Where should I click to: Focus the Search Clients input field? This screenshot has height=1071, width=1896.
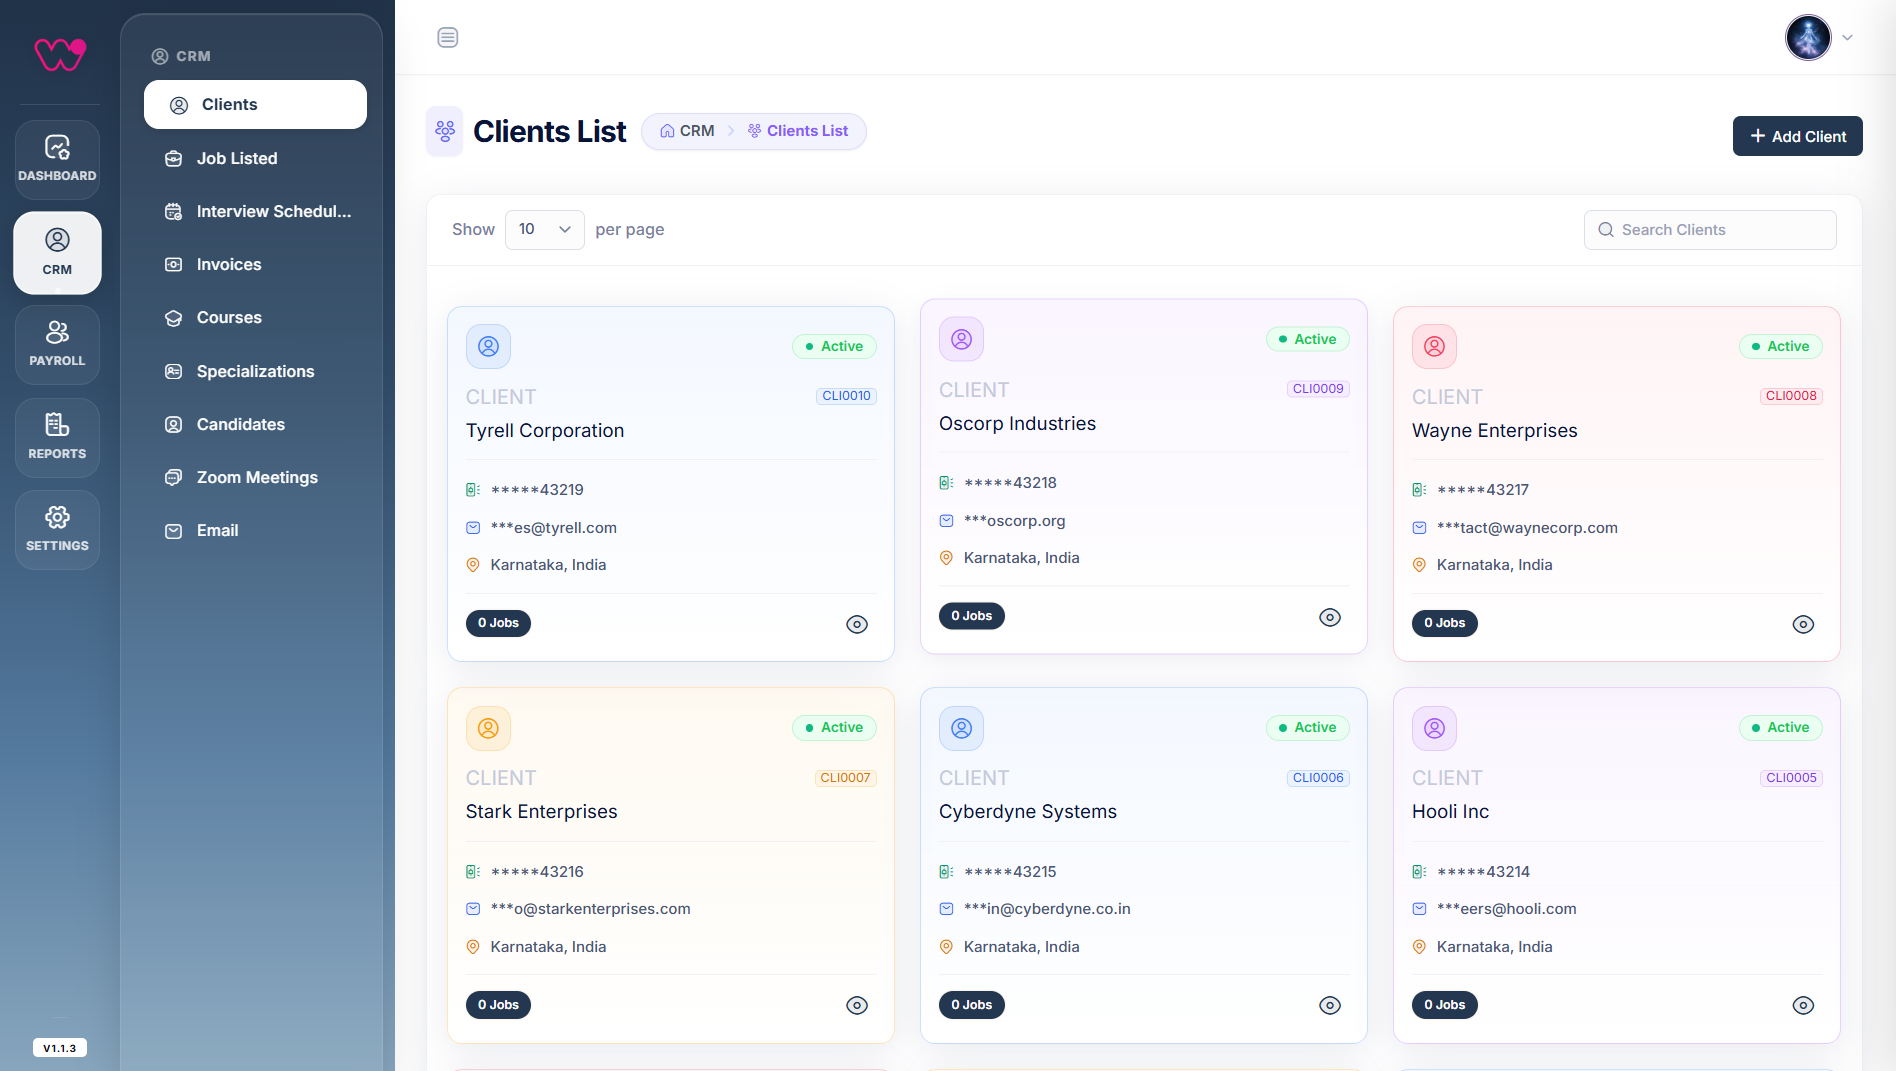click(1710, 230)
